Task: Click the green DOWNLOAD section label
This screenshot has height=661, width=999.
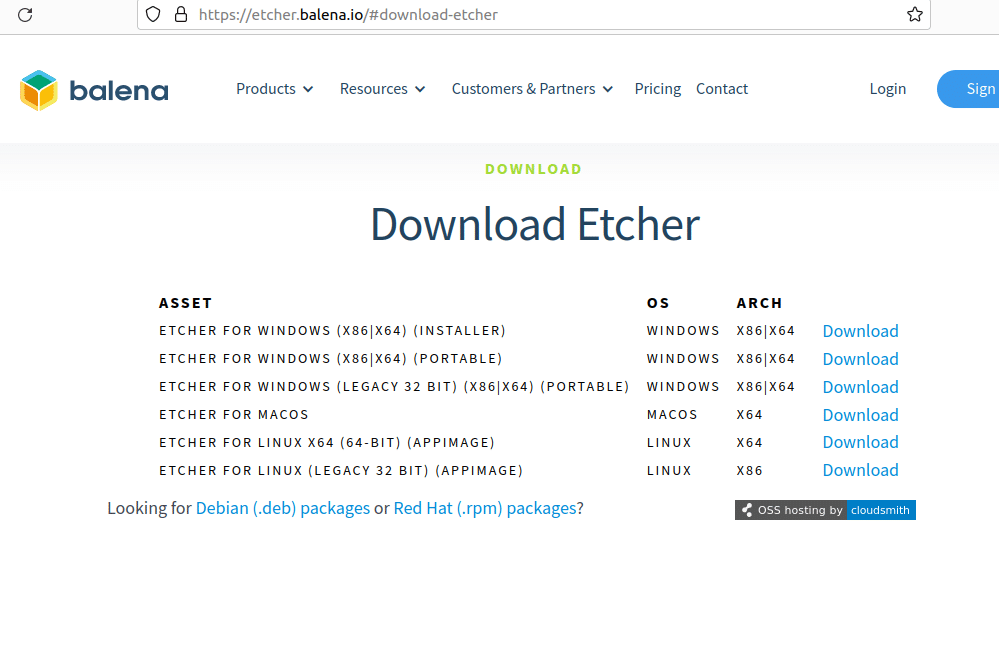Action: [x=533, y=170]
